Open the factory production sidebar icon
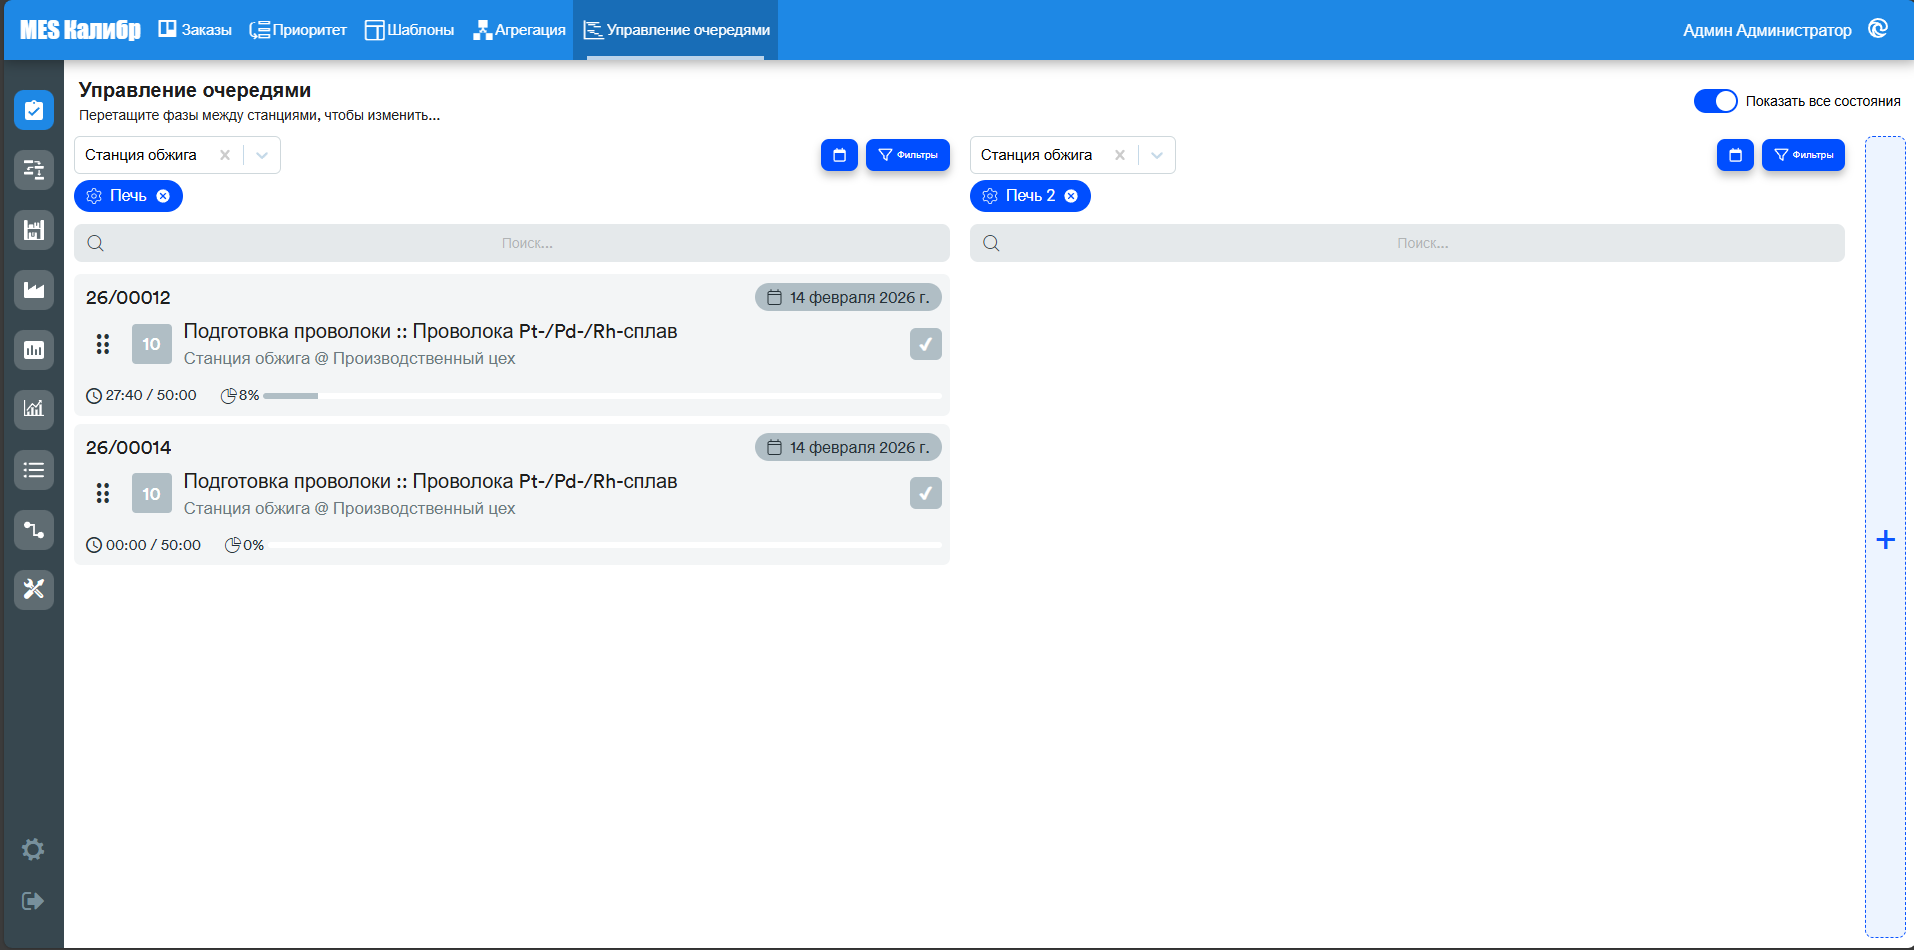Image resolution: width=1914 pixels, height=950 pixels. coord(34,290)
